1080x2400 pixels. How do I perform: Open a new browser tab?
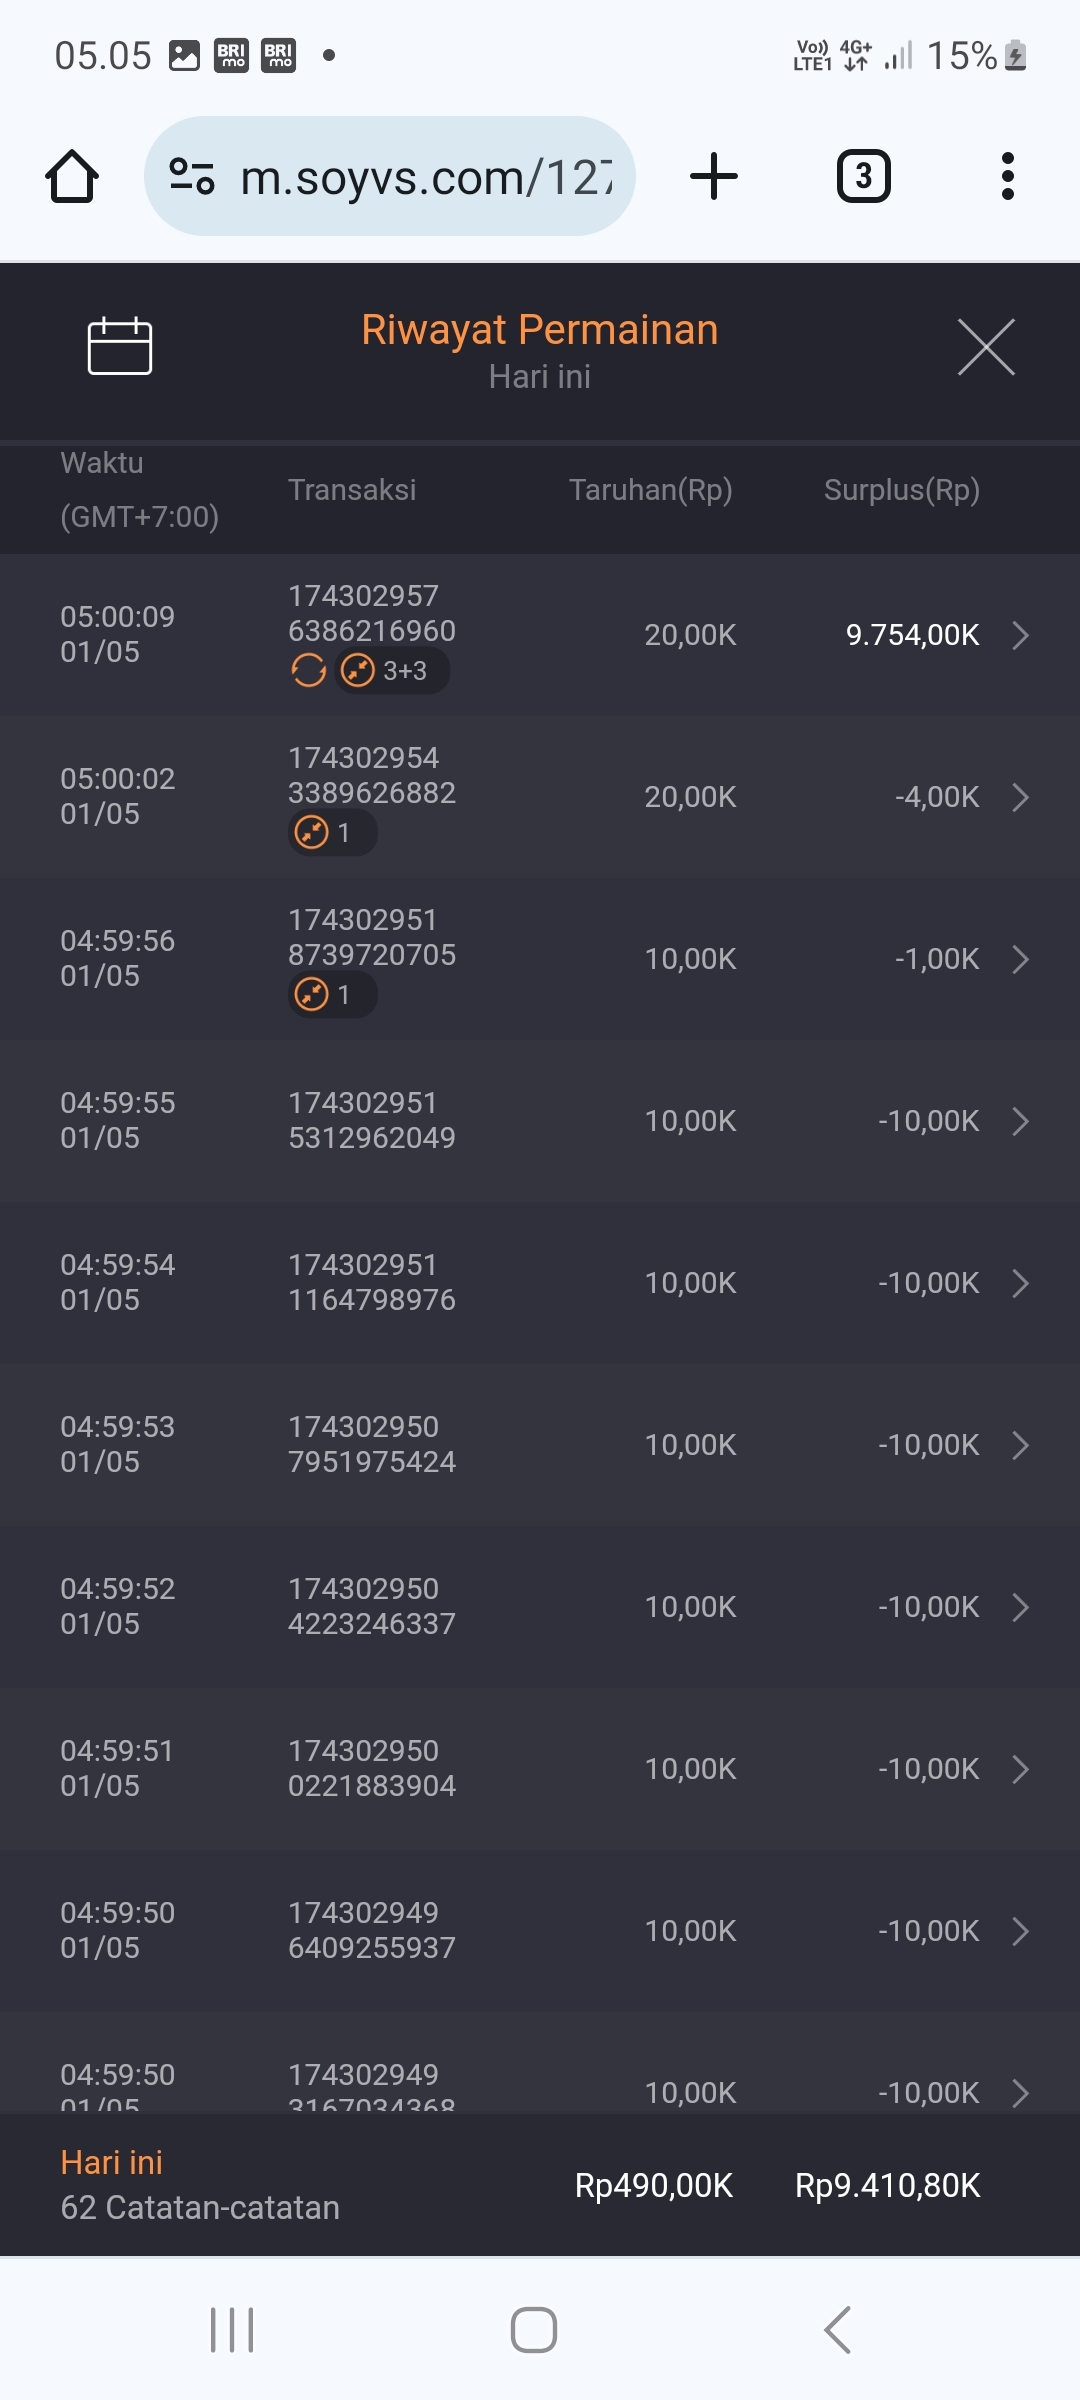(x=714, y=177)
